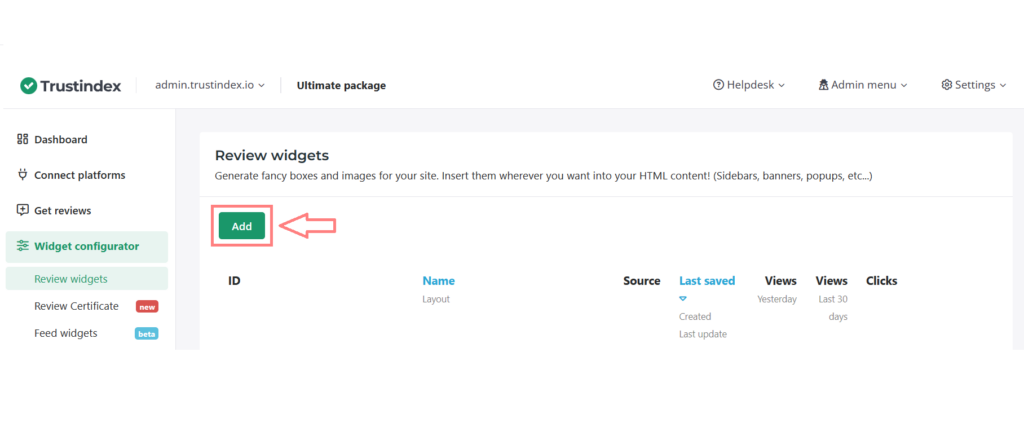Click the Connect platforms plug icon
This screenshot has height=431, width=1024.
coord(23,175)
